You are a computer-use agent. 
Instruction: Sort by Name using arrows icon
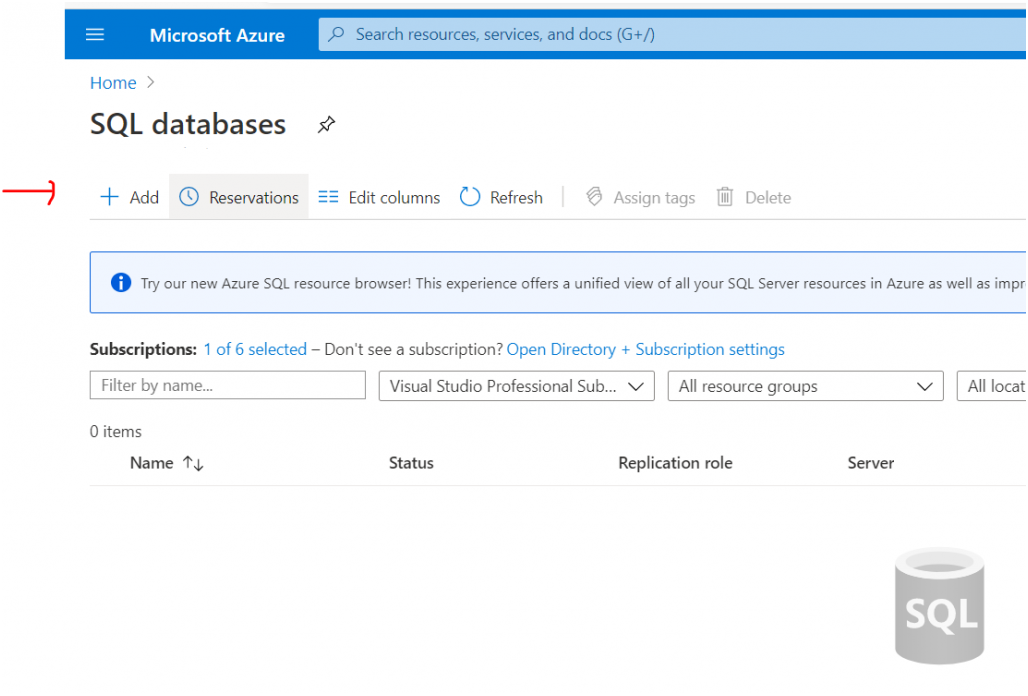pos(193,463)
